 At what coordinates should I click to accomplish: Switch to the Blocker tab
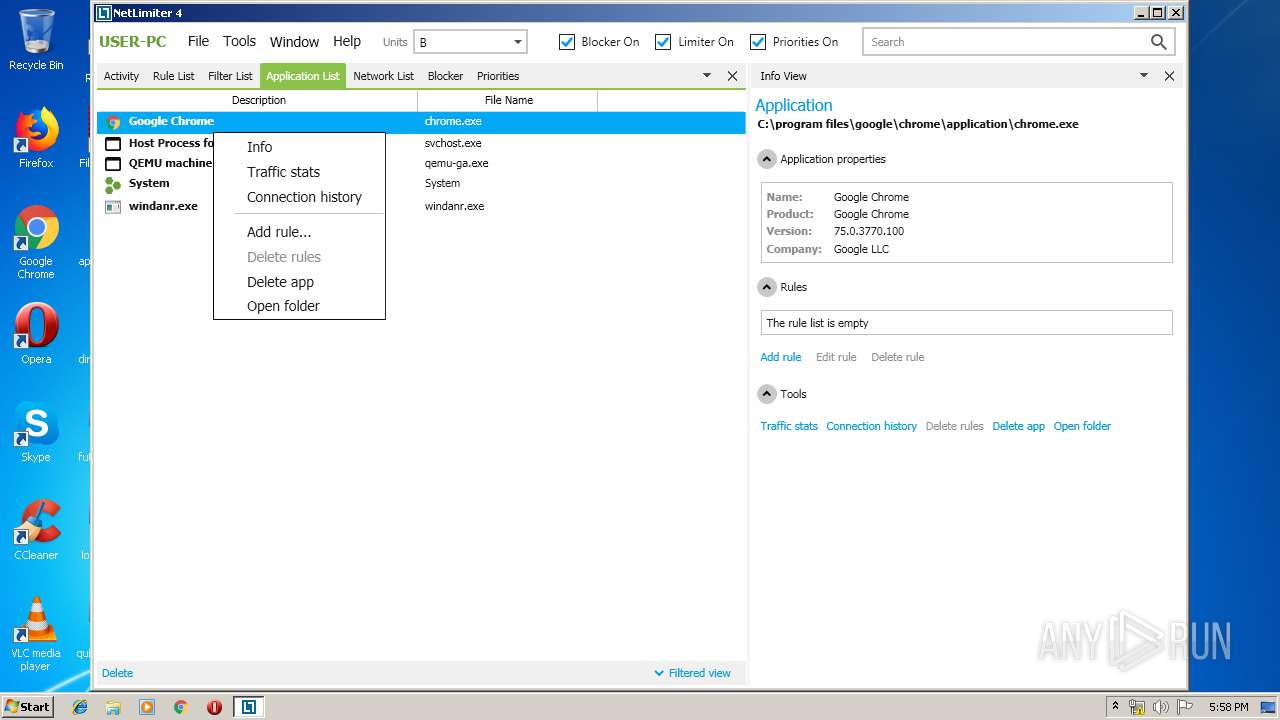[x=445, y=76]
